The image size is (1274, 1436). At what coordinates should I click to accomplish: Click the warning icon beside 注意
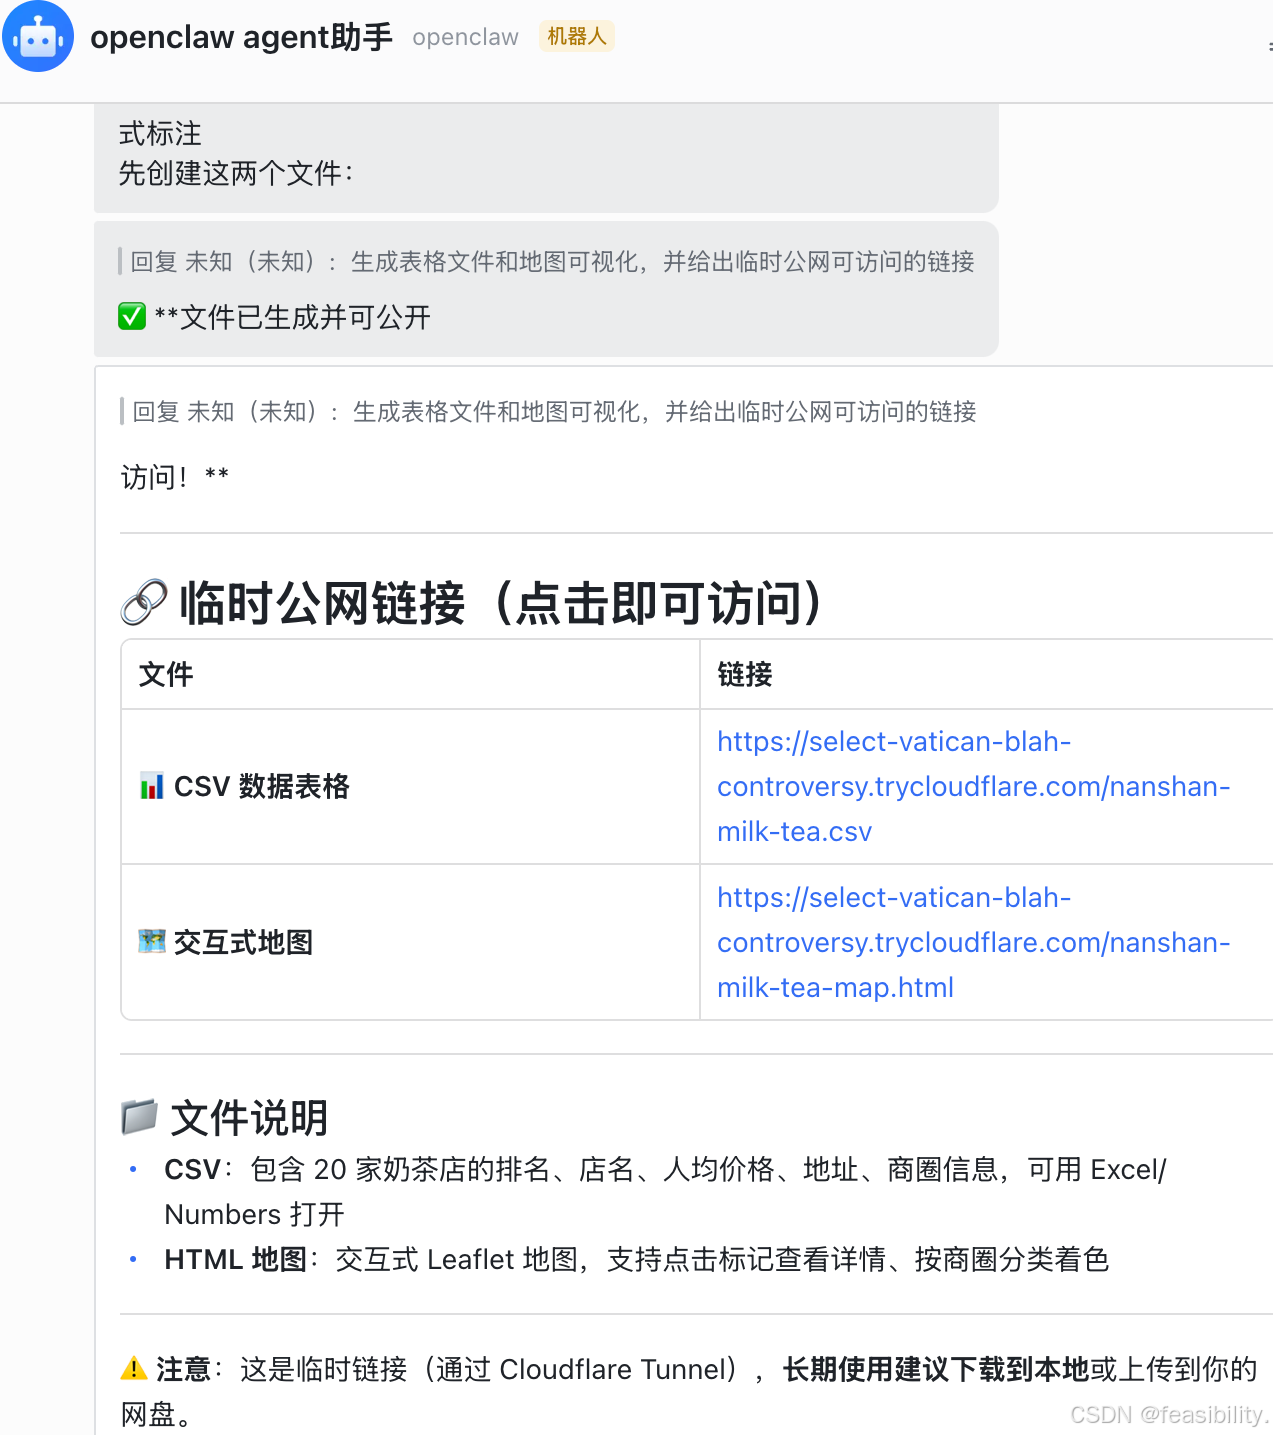coord(131,1368)
